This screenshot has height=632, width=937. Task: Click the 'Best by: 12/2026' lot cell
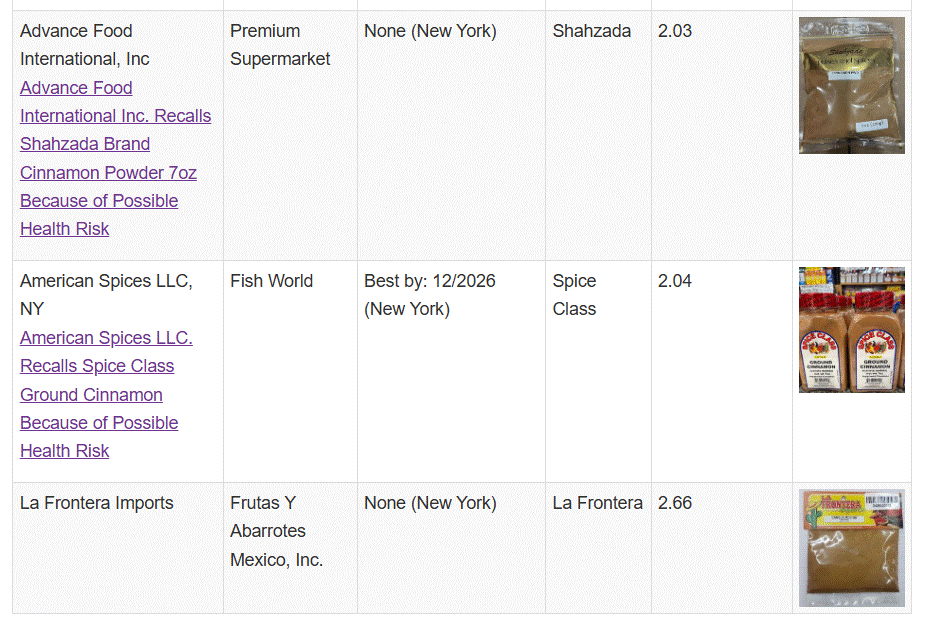tap(429, 294)
